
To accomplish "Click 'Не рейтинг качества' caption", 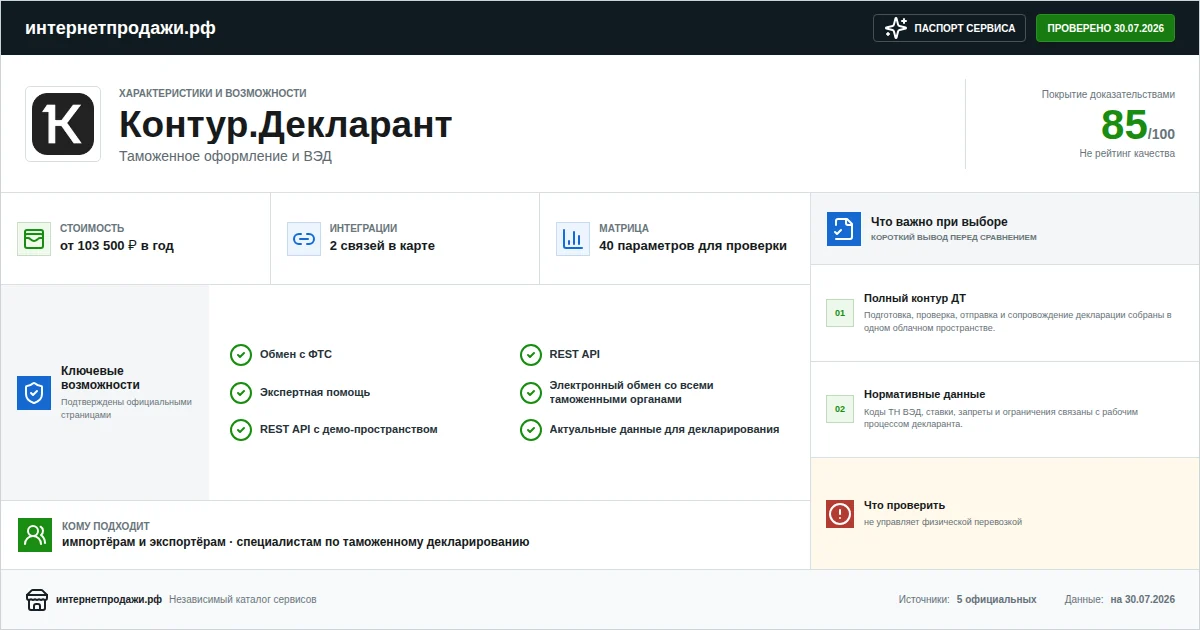I will [x=1127, y=154].
